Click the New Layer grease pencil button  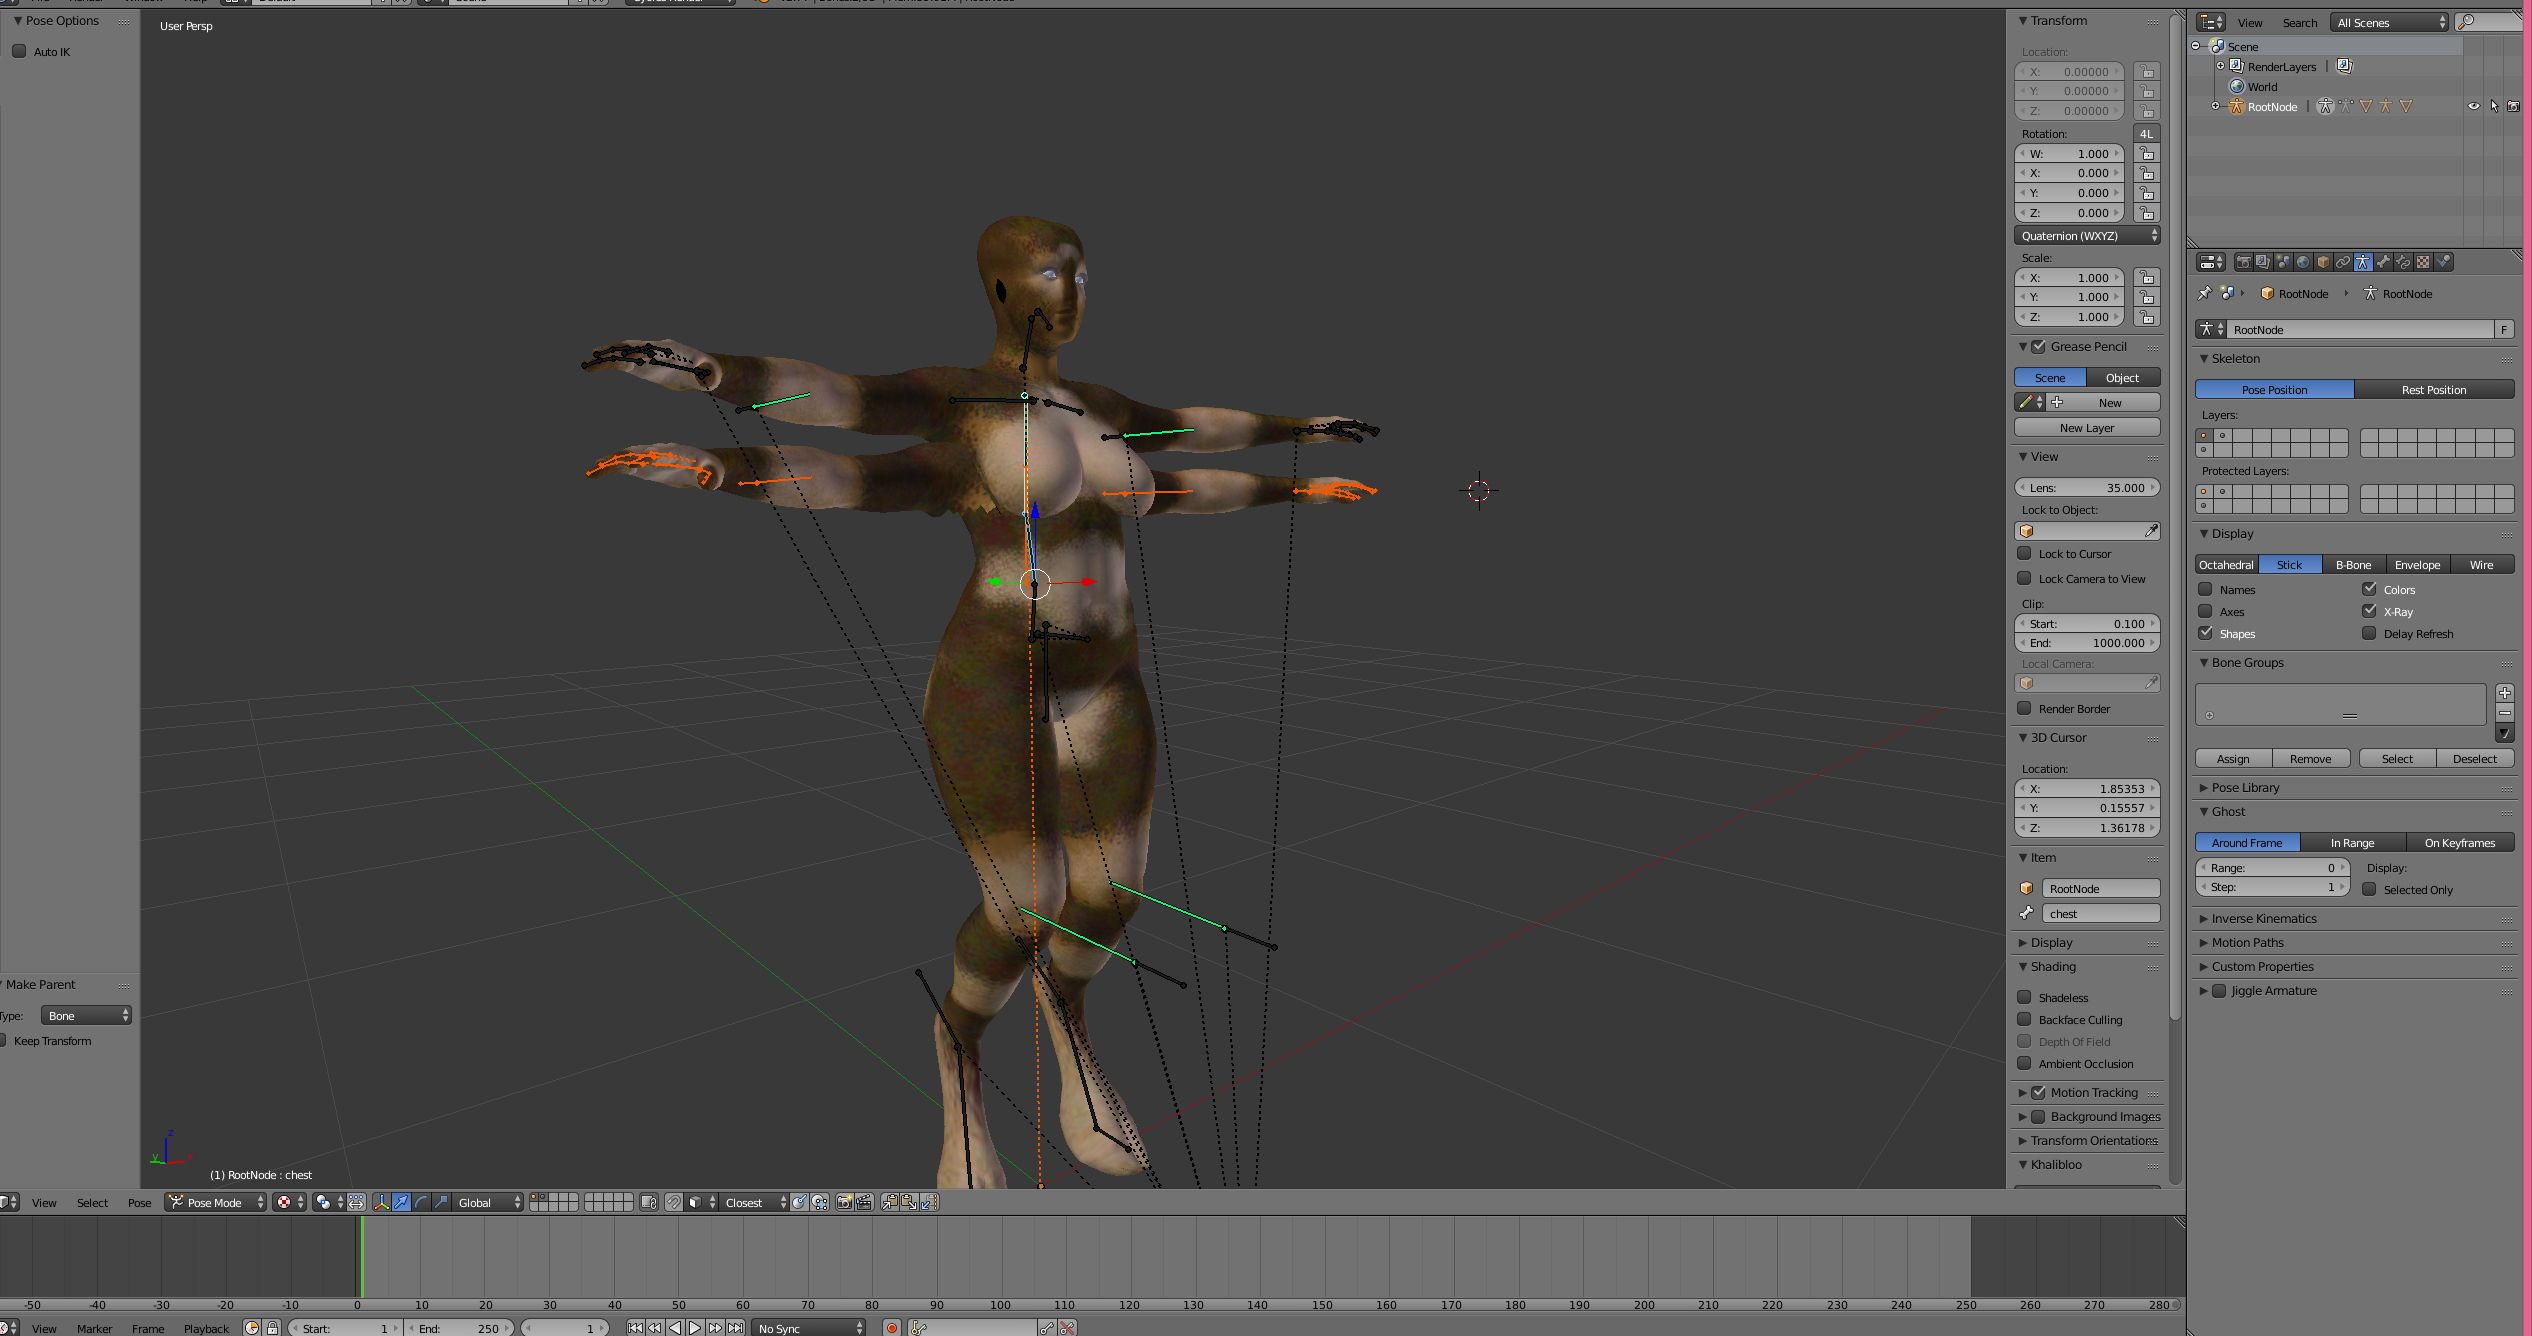point(2087,427)
